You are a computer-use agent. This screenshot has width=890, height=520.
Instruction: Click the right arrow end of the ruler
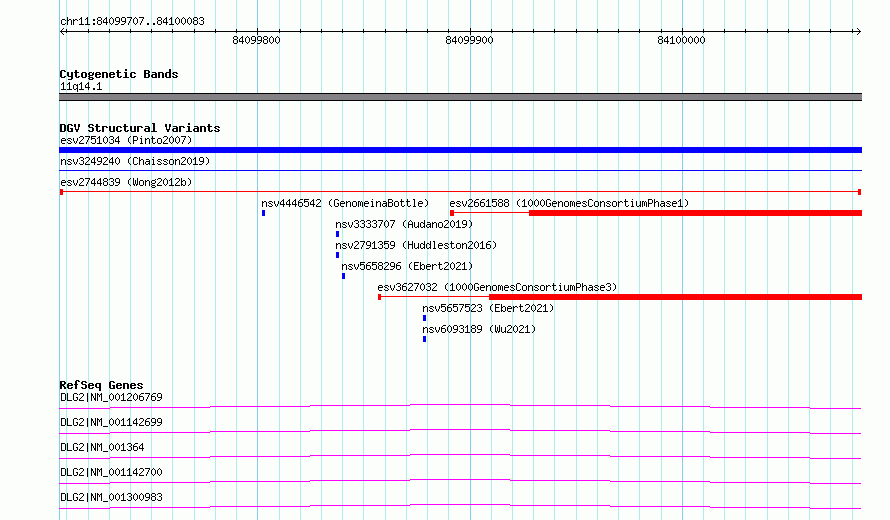(858, 31)
